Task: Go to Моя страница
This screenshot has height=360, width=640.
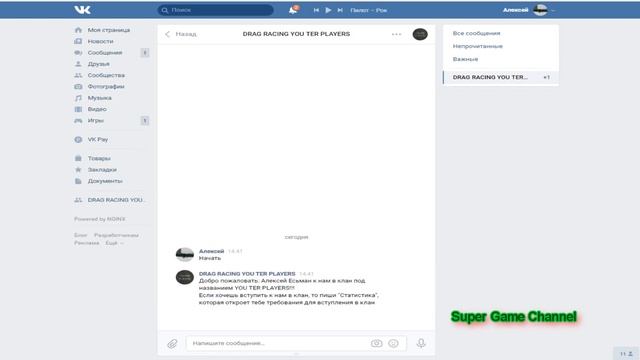Action: (x=109, y=30)
